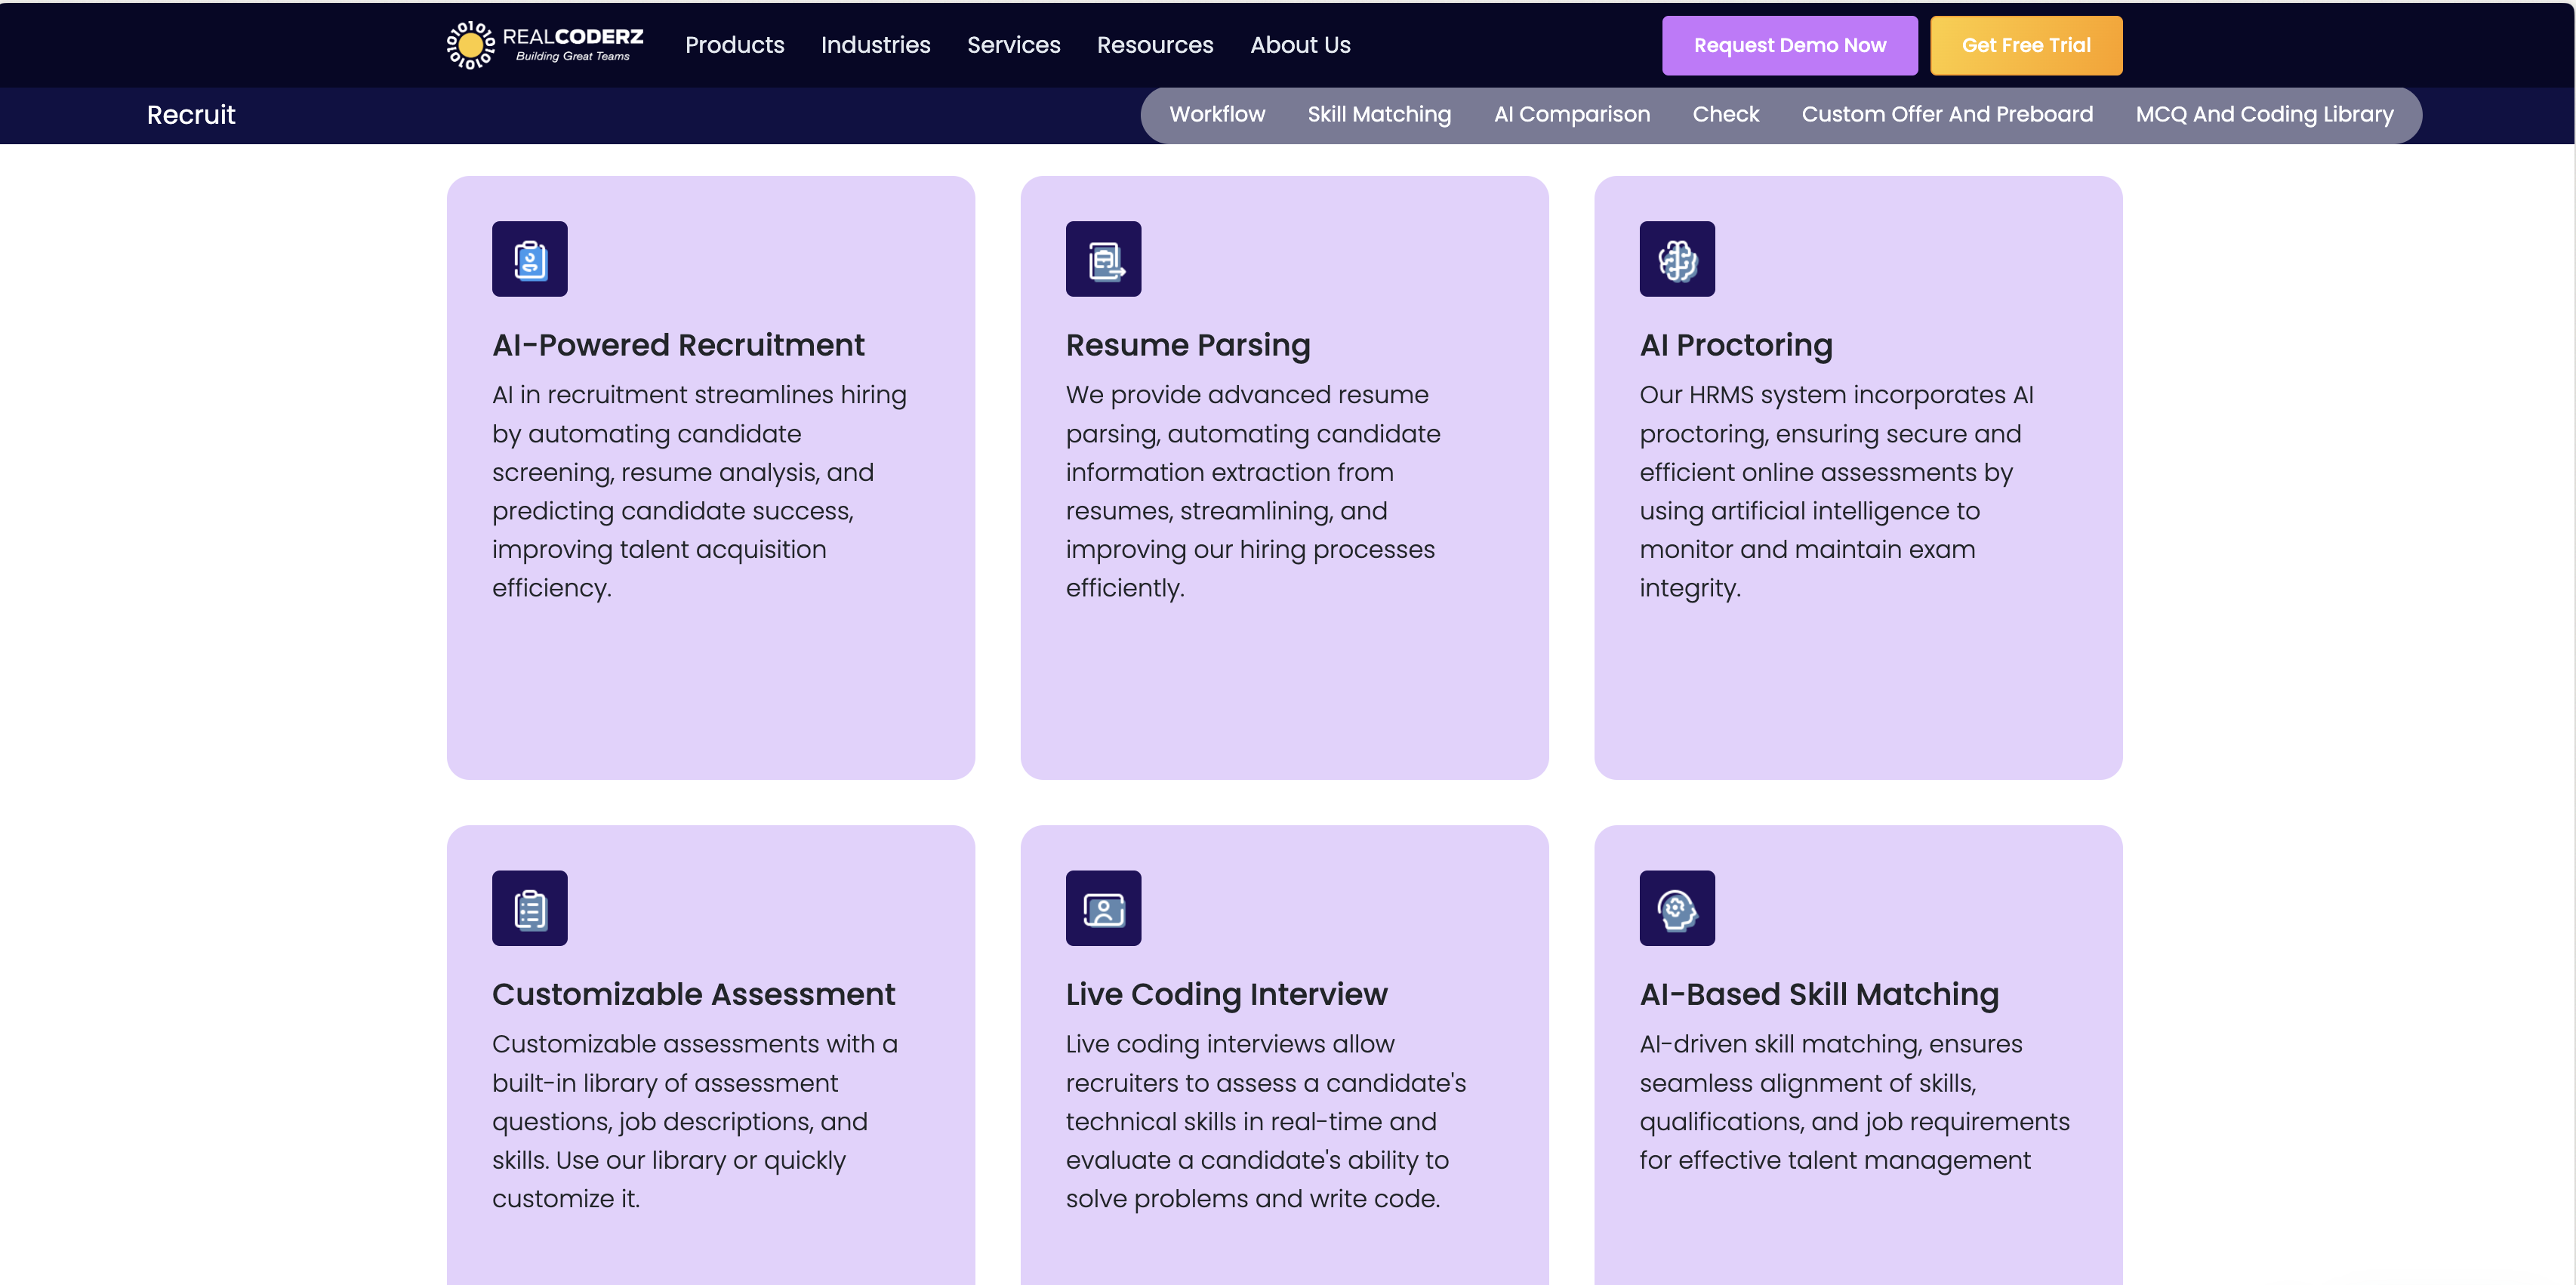Click the AI Comparison navigation tab
Image resolution: width=2576 pixels, height=1285 pixels.
pos(1572,115)
